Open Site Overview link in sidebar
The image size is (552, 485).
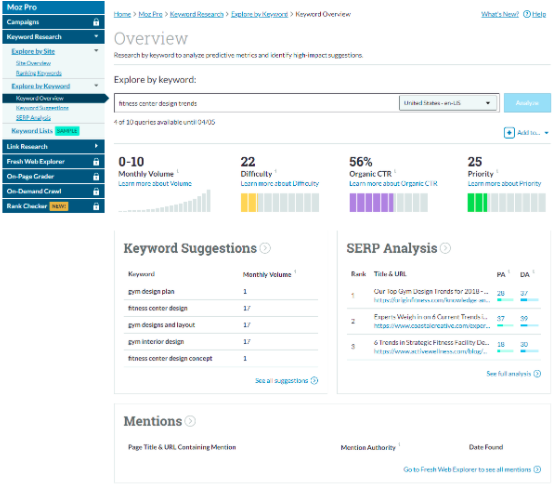(x=33, y=63)
